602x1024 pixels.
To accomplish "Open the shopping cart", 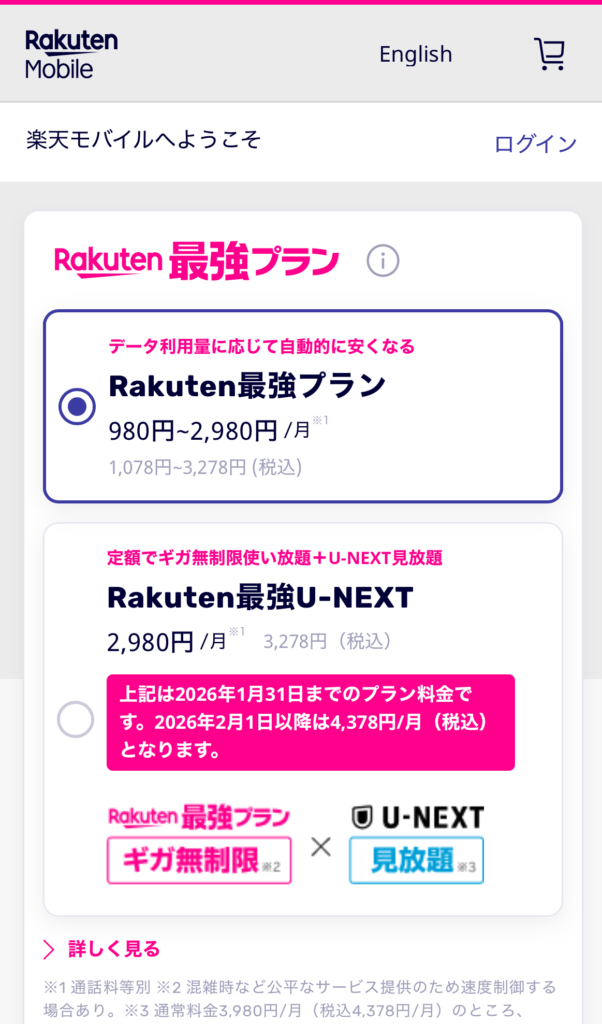I will tap(549, 54).
